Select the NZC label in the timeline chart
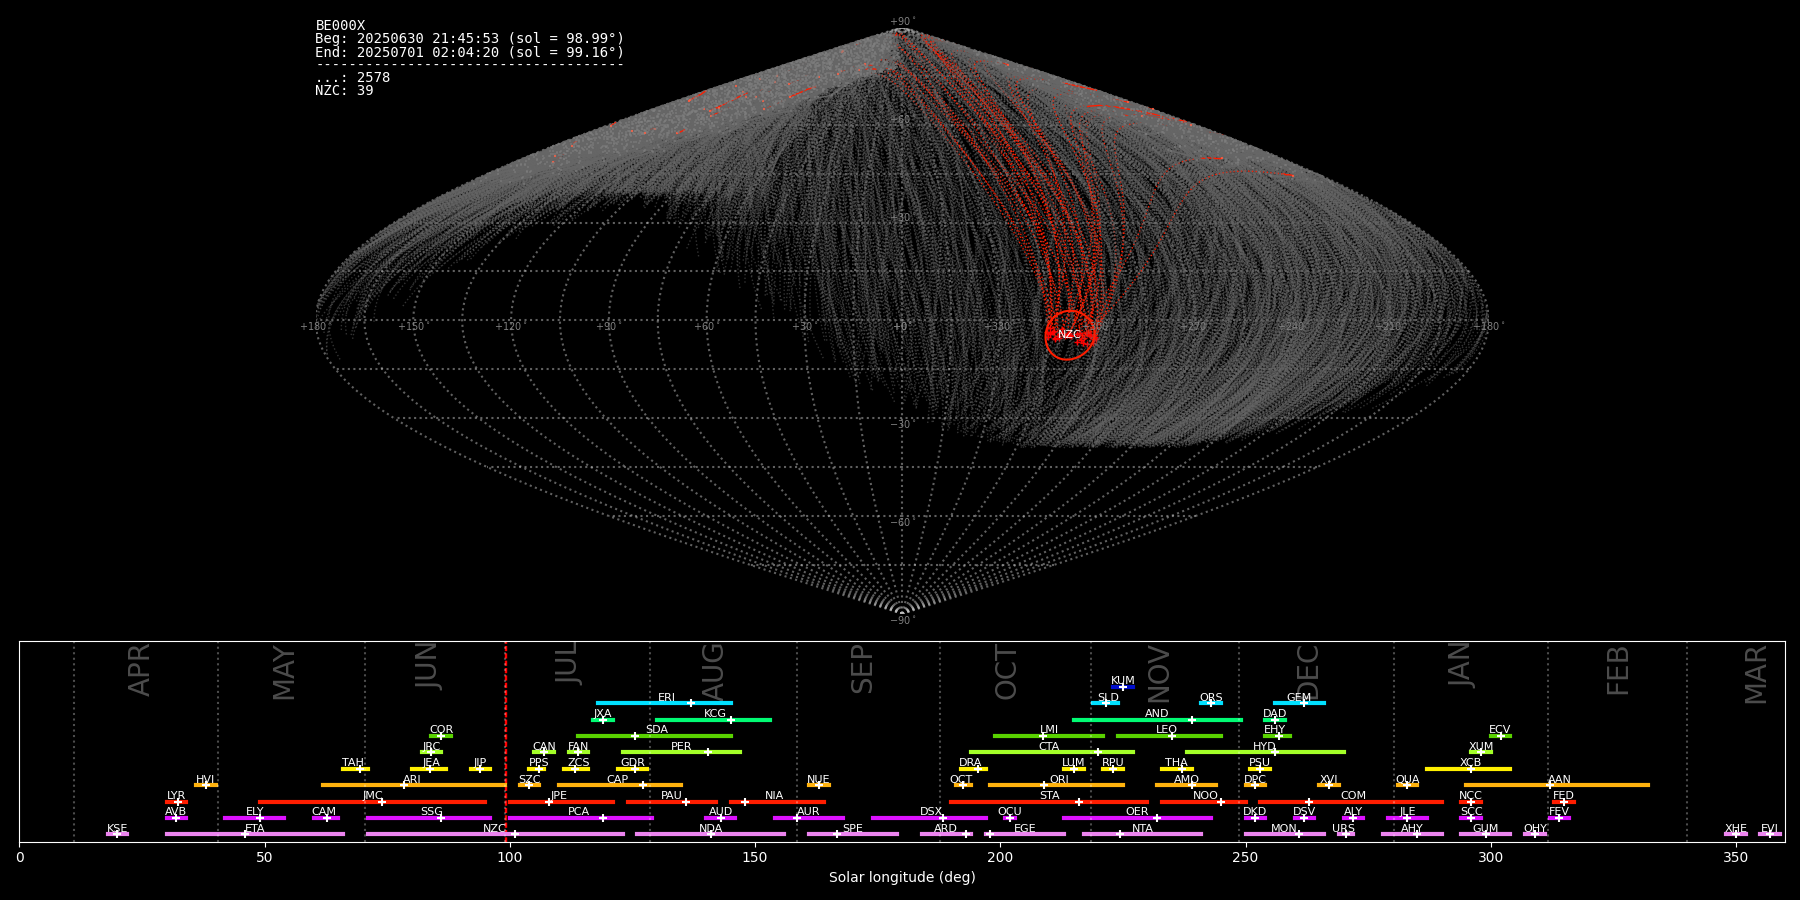Screen dimensions: 1800x900 [x=494, y=829]
